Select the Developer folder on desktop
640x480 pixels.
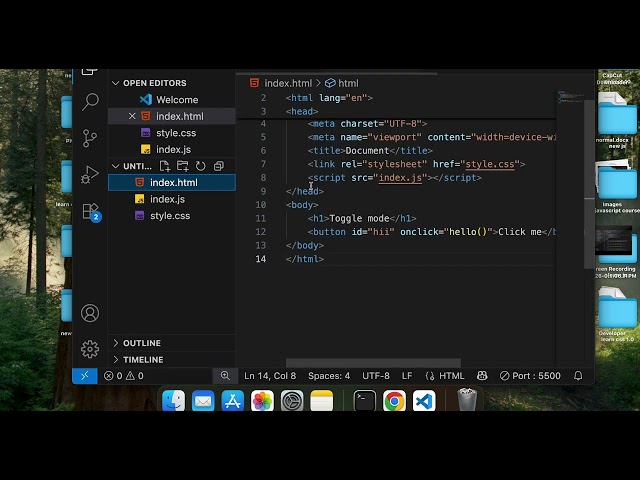tap(617, 314)
